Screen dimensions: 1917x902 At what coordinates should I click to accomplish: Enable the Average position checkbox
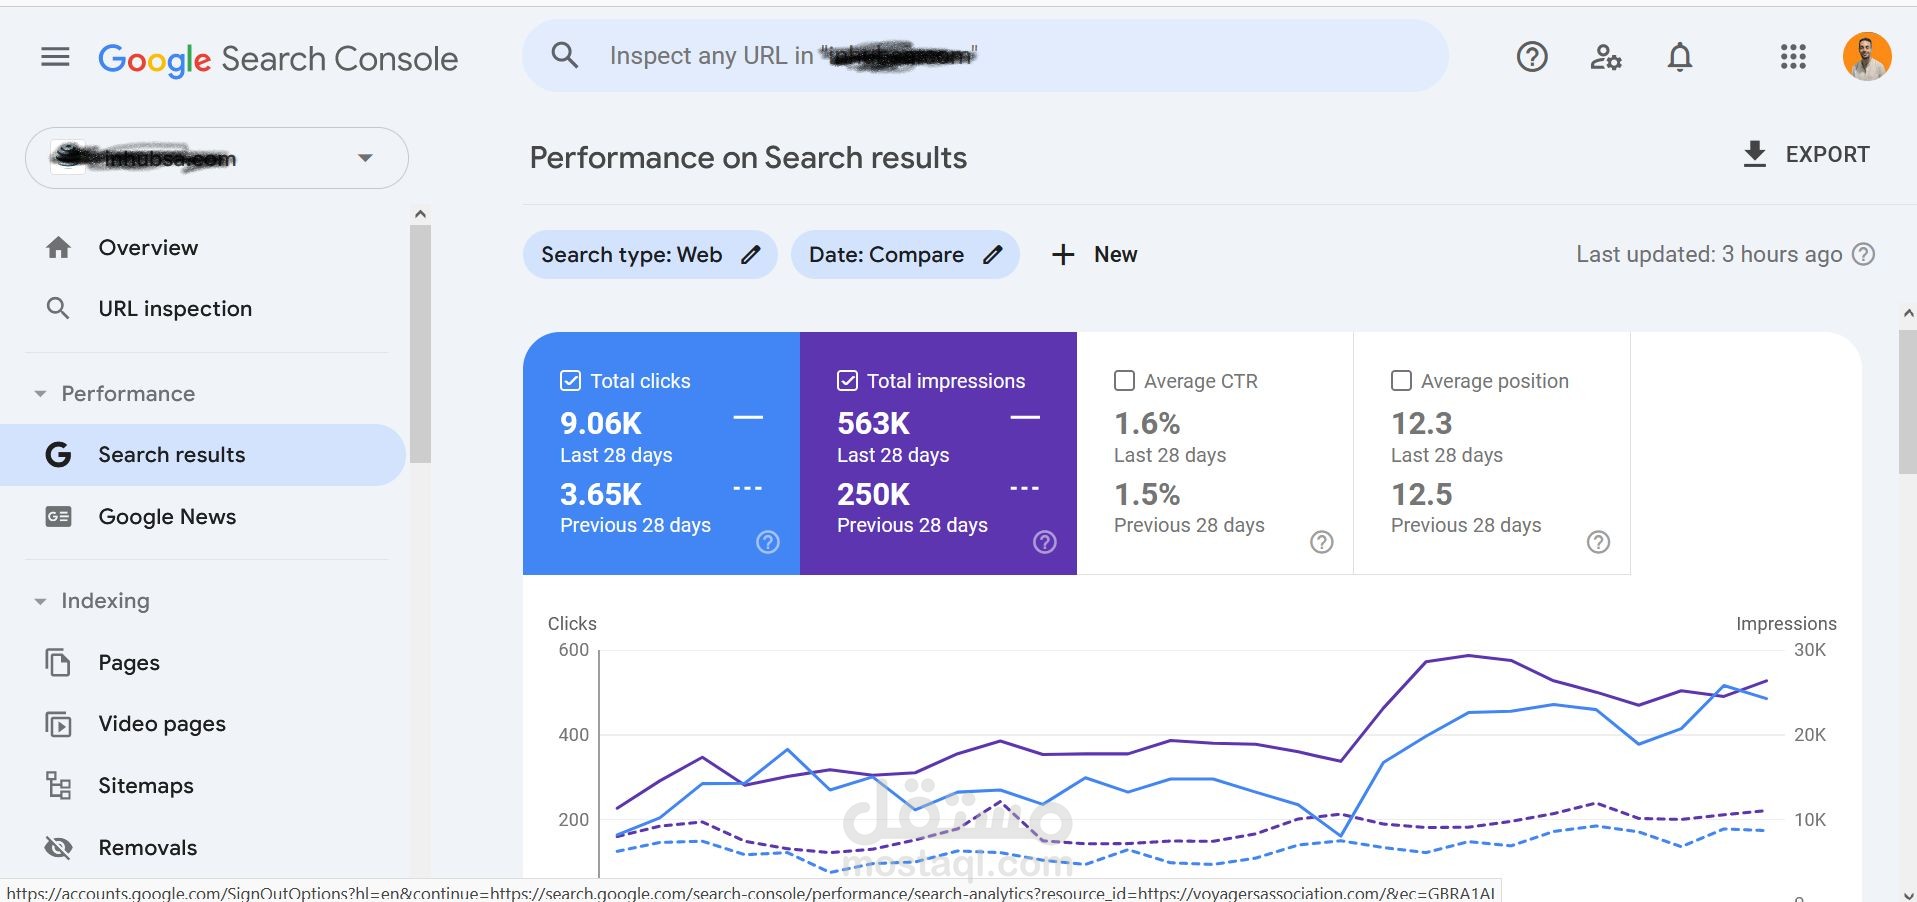tap(1401, 381)
